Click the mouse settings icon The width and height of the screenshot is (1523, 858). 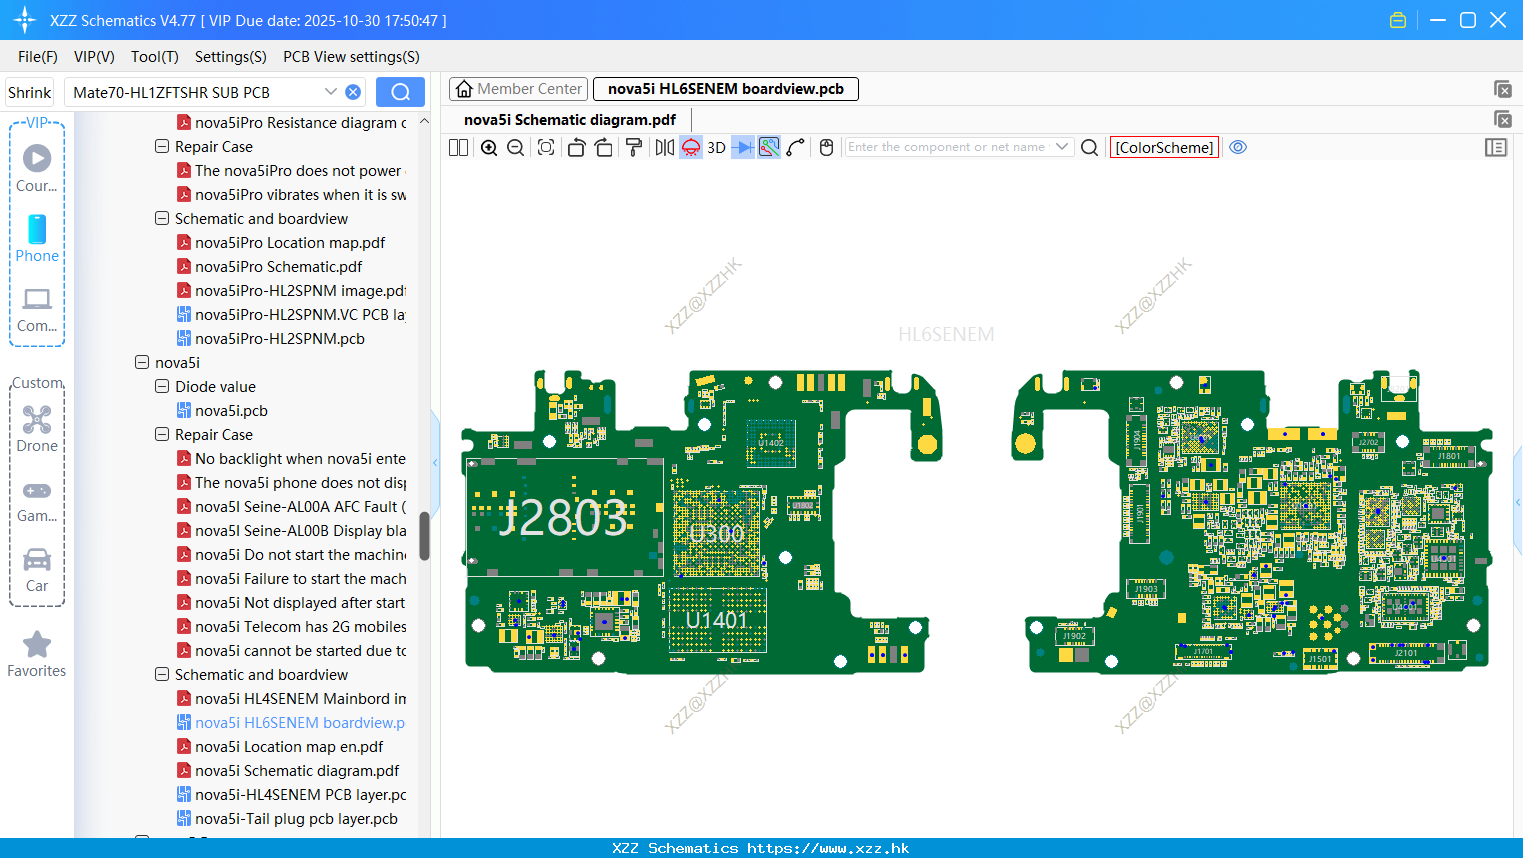pyautogui.click(x=826, y=147)
